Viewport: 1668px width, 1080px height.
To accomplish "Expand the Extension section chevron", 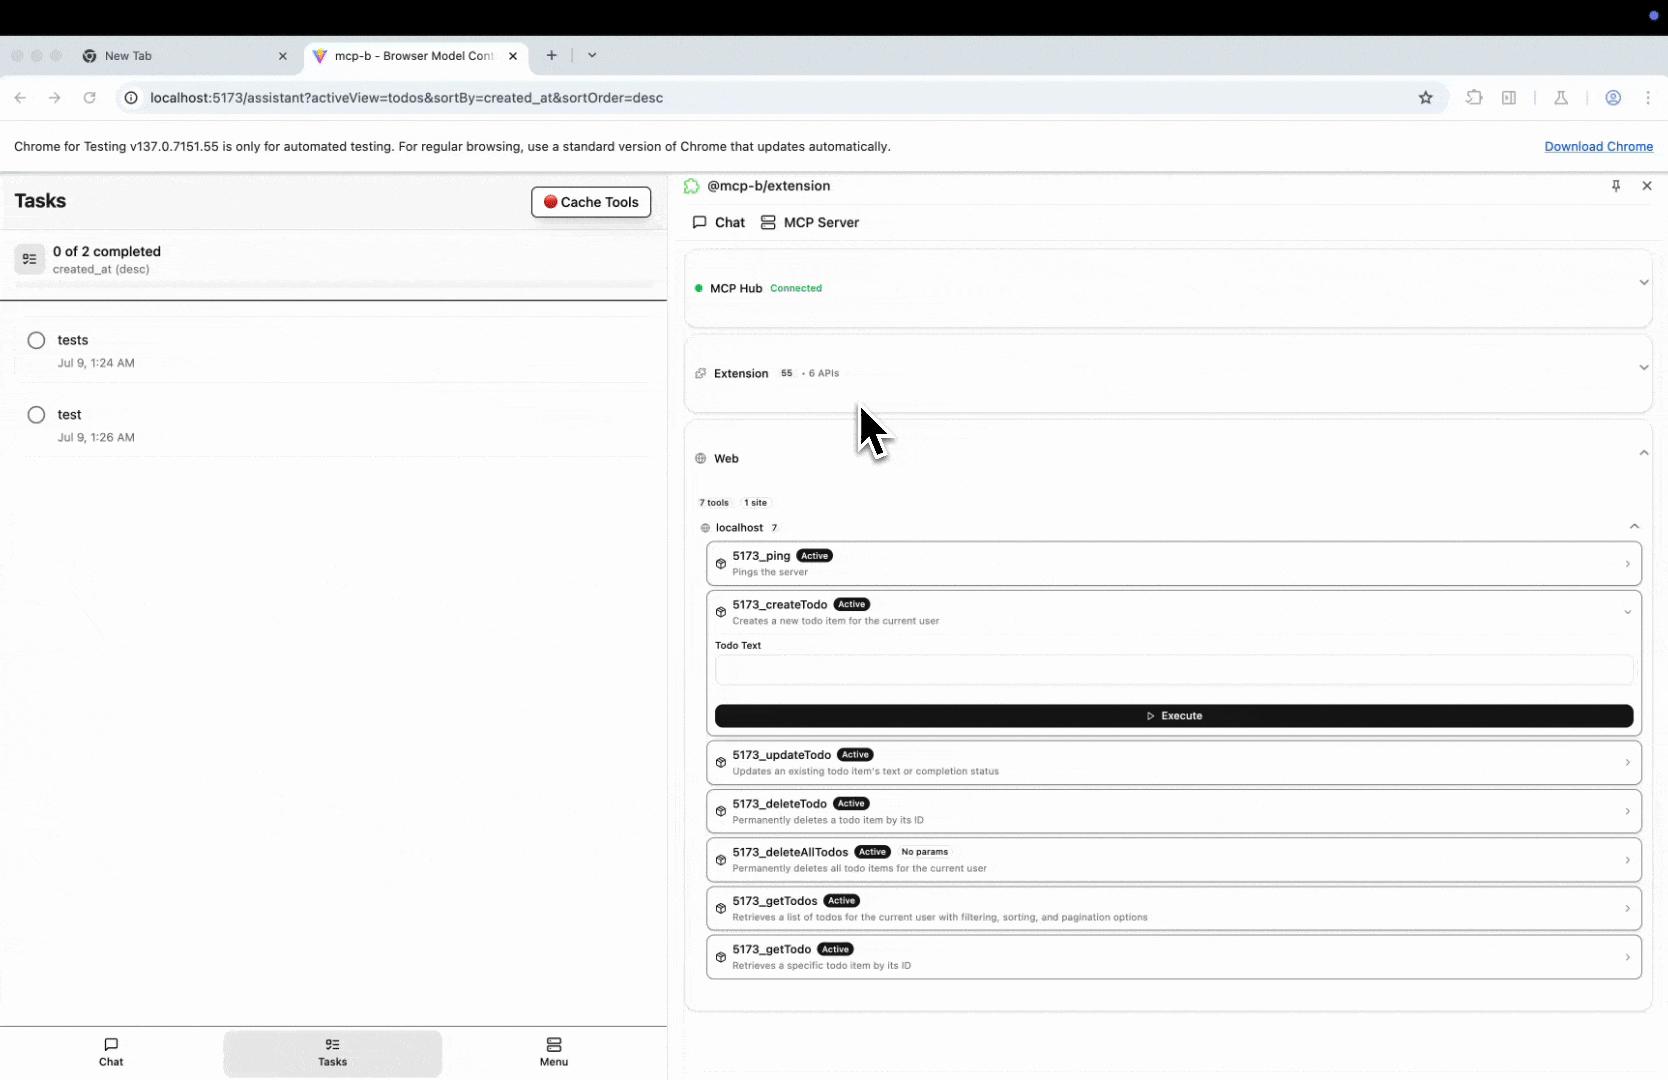I will point(1643,368).
